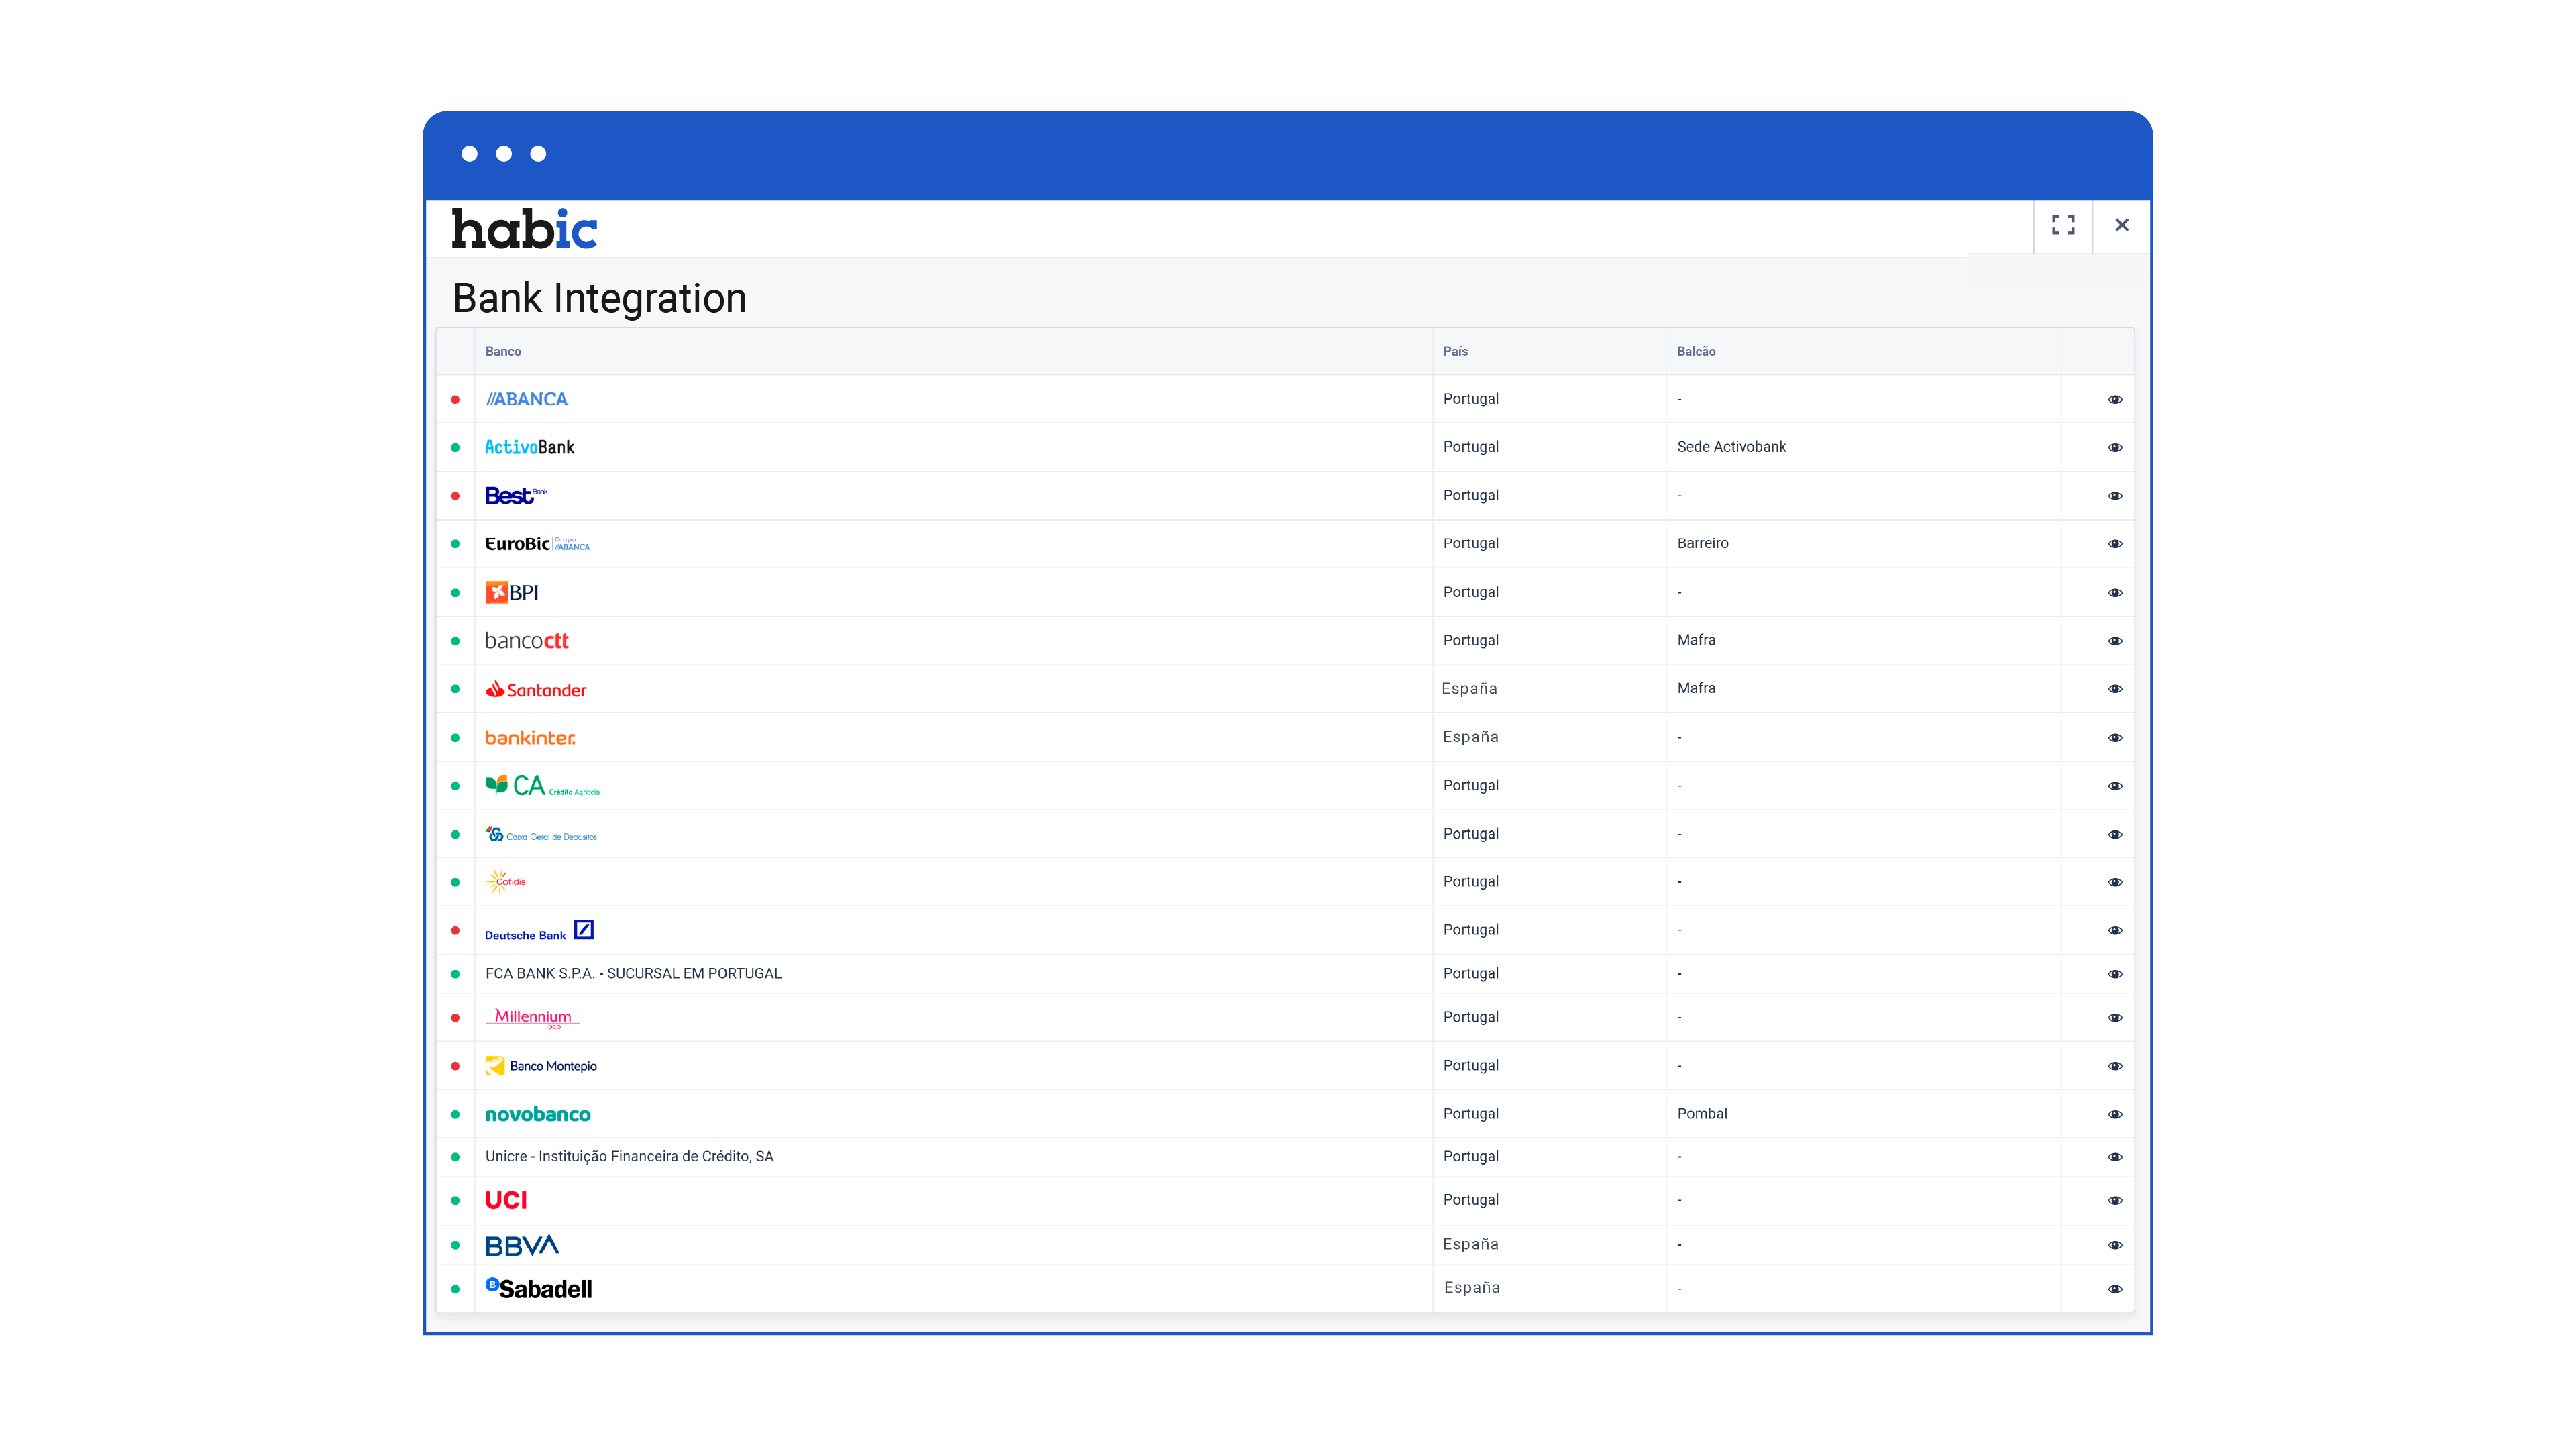
Task: Click the habic logo
Action: click(524, 229)
